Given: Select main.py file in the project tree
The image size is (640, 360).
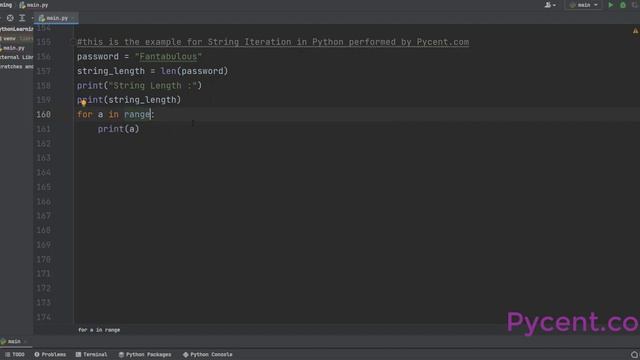Looking at the screenshot, I should click(13, 48).
